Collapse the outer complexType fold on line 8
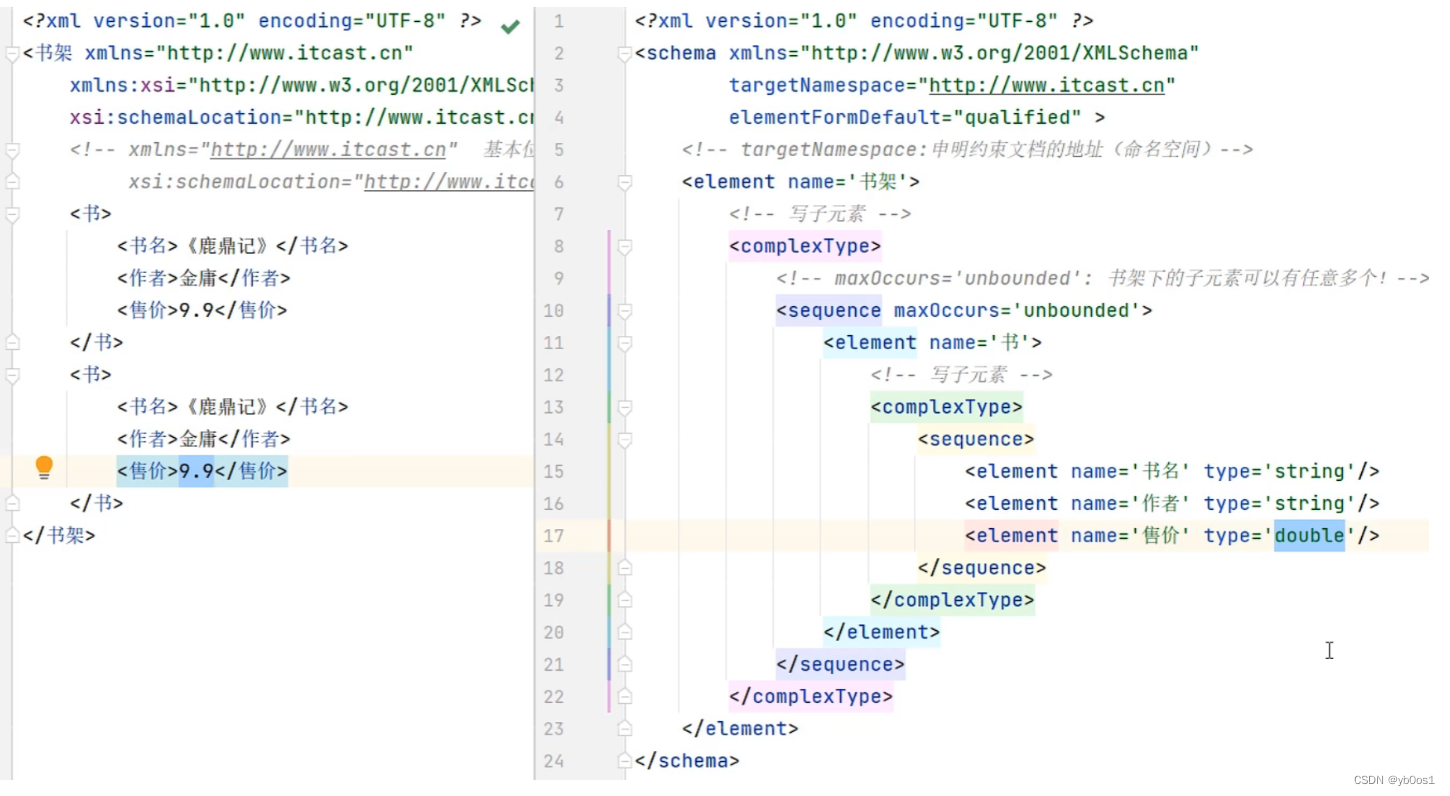 (x=625, y=246)
